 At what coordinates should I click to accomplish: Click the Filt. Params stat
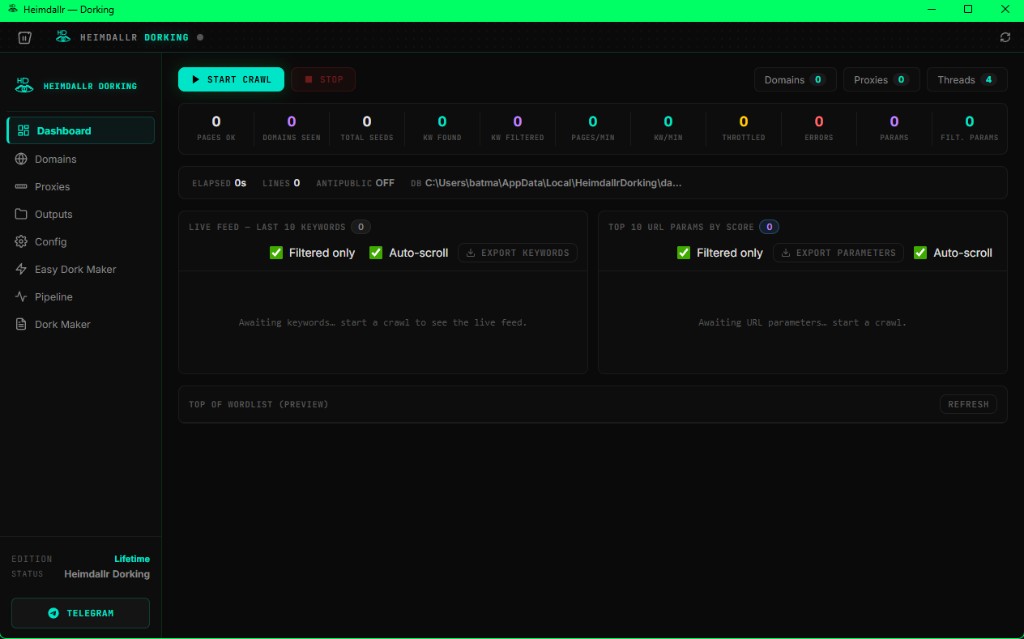click(x=969, y=128)
